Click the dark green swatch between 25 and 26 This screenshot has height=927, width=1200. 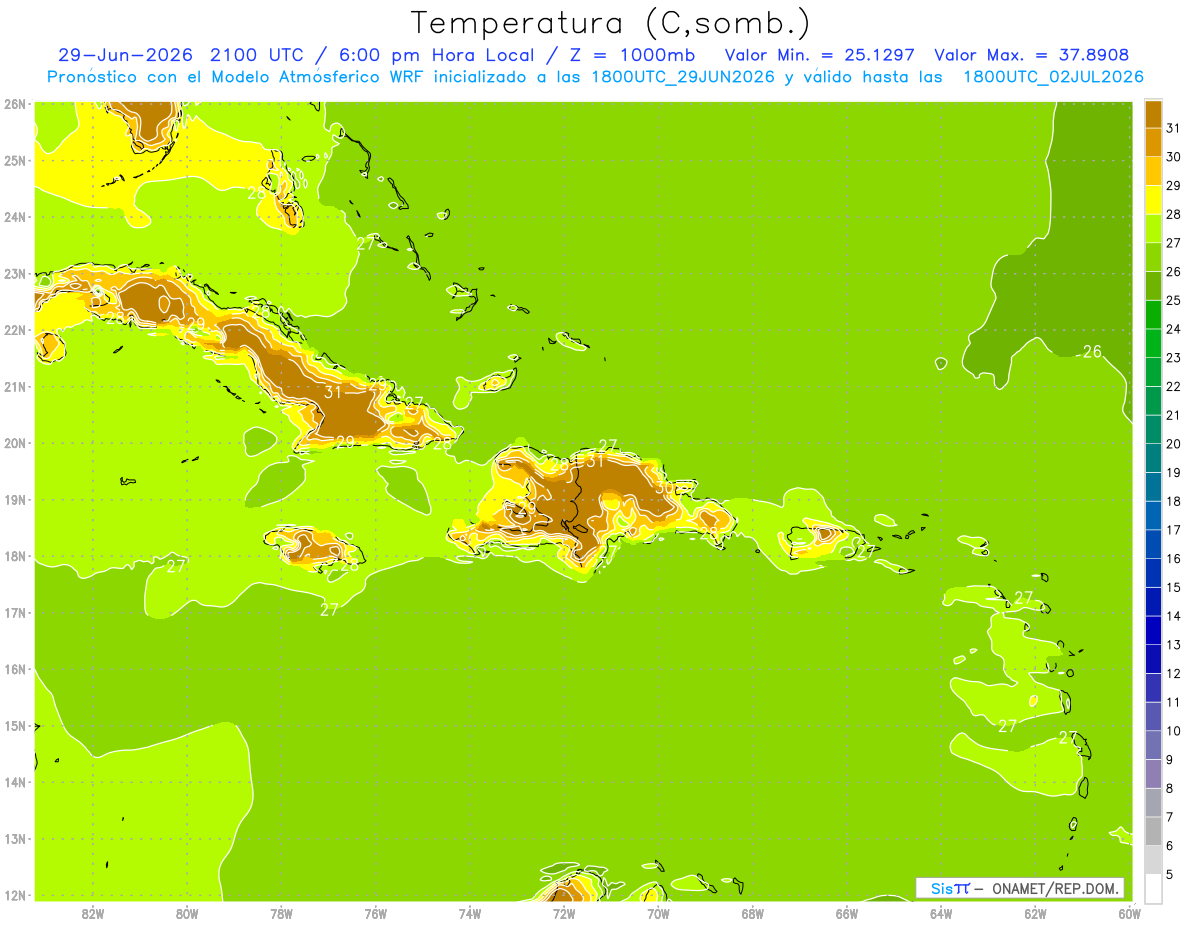[1153, 286]
